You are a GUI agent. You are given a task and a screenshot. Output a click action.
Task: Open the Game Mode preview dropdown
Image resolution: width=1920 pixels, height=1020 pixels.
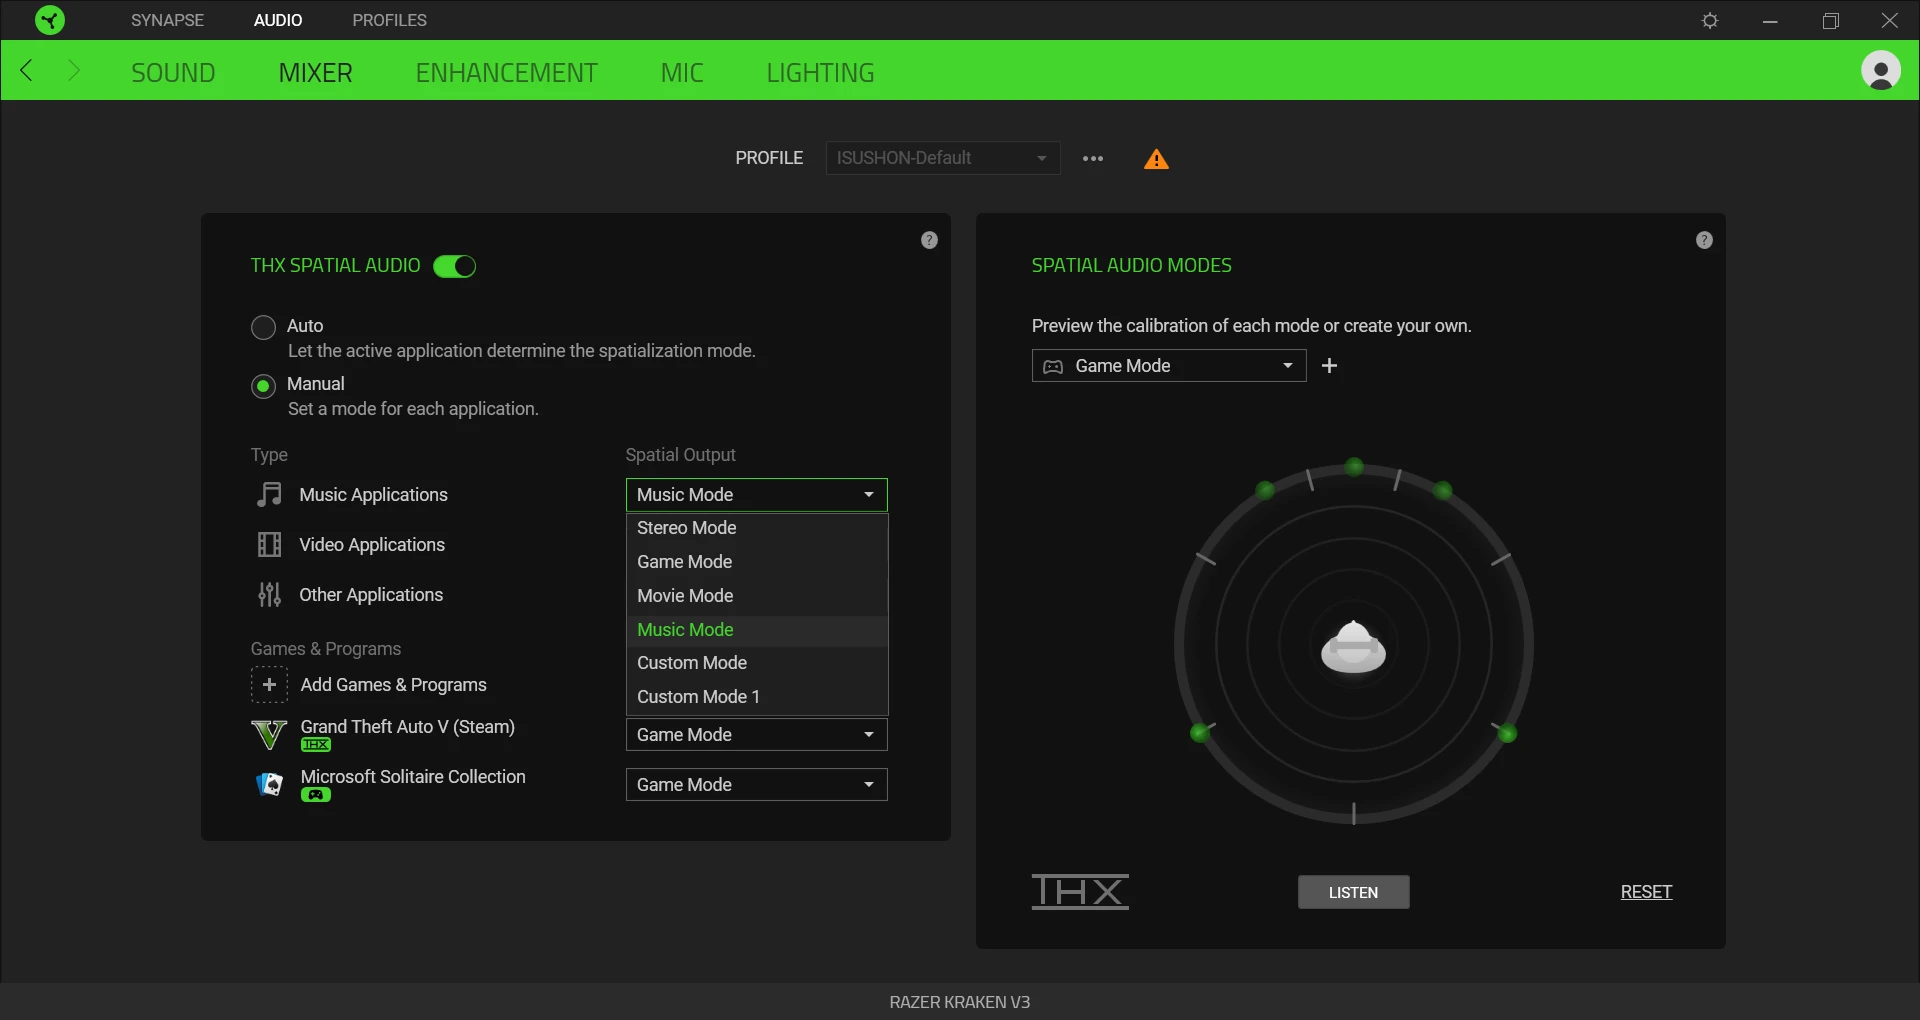coord(1168,366)
